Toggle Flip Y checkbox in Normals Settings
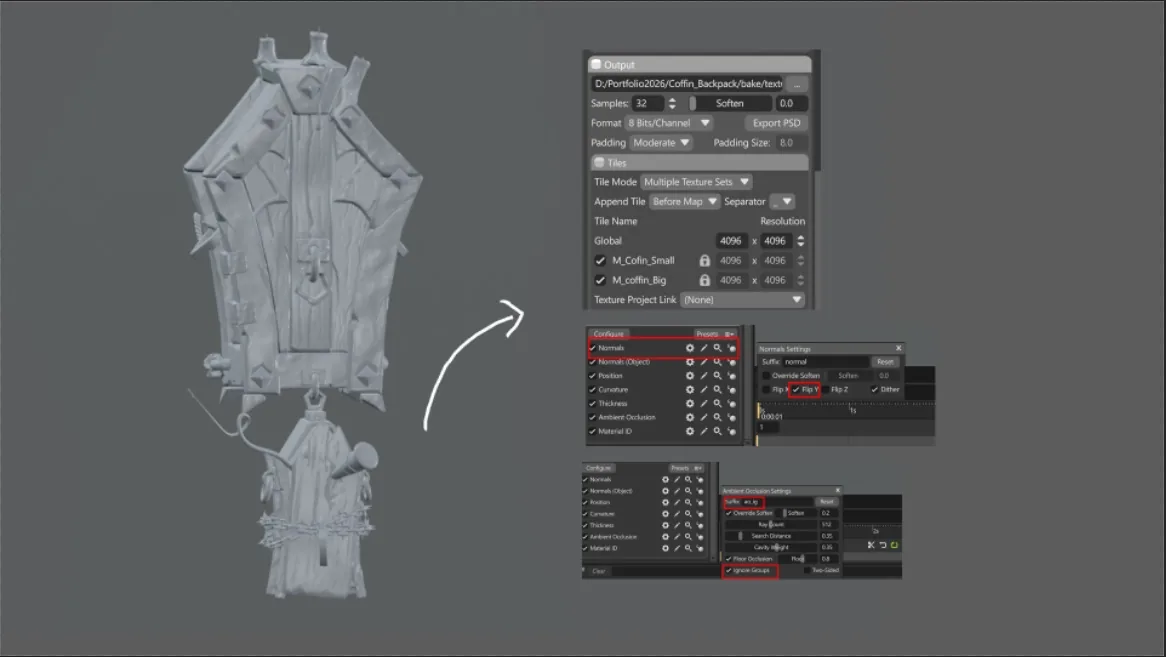This screenshot has height=657, width=1166. pos(796,389)
